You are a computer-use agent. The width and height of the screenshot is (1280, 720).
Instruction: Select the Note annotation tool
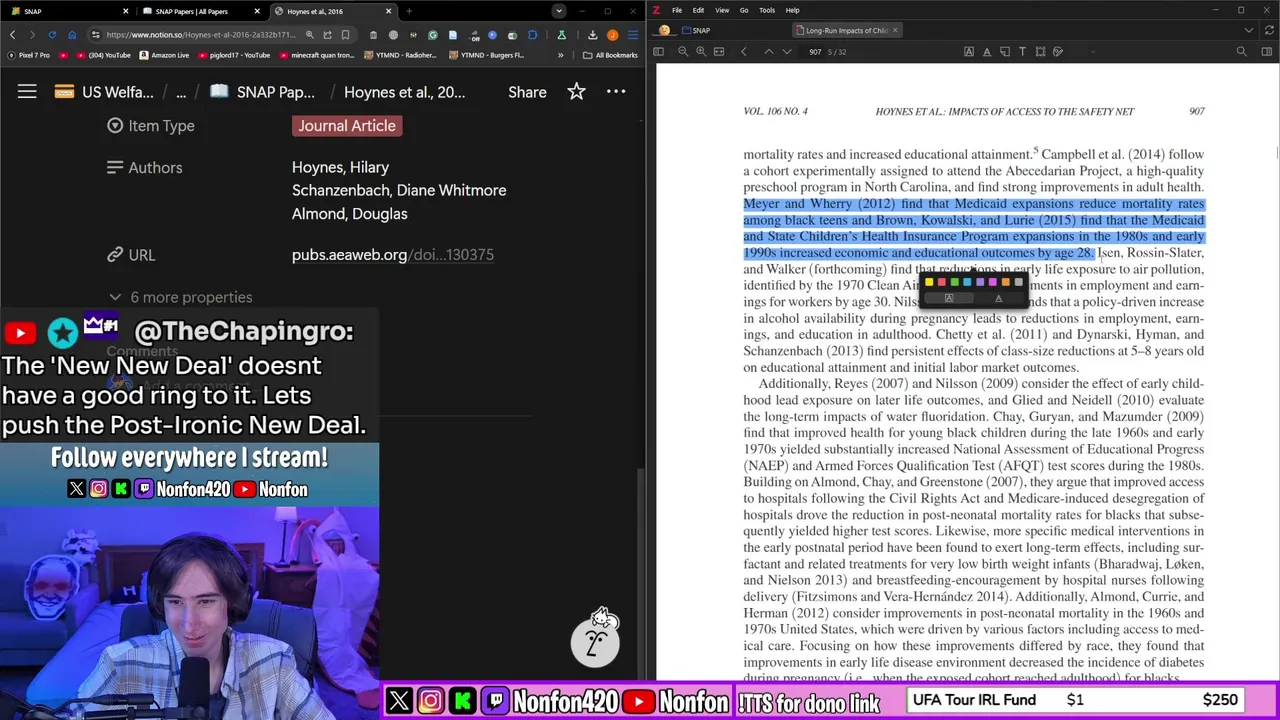tap(1005, 51)
